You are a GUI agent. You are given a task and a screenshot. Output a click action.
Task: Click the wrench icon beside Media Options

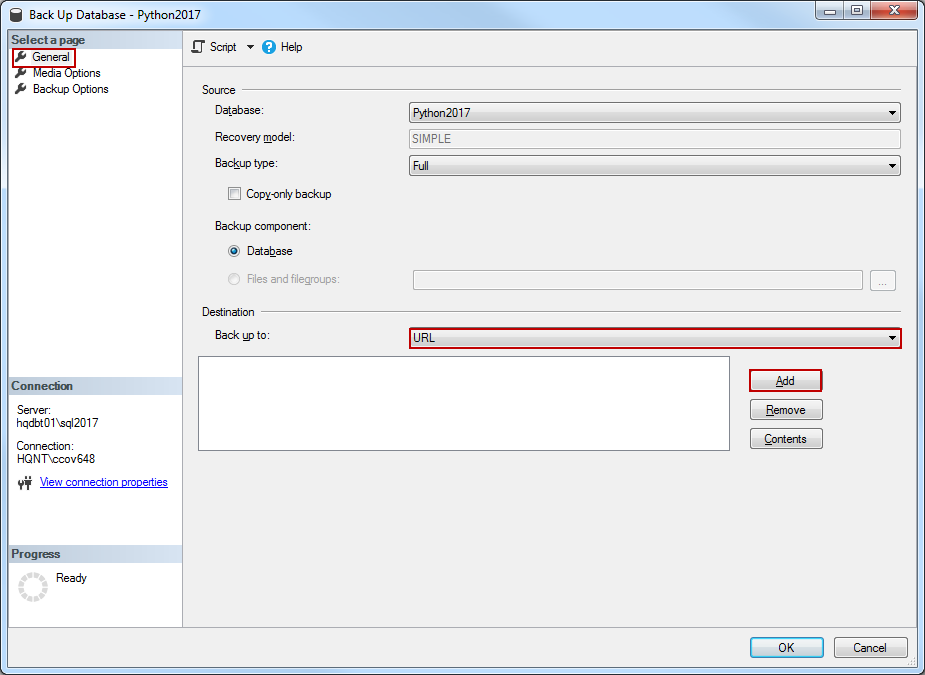click(x=21, y=73)
